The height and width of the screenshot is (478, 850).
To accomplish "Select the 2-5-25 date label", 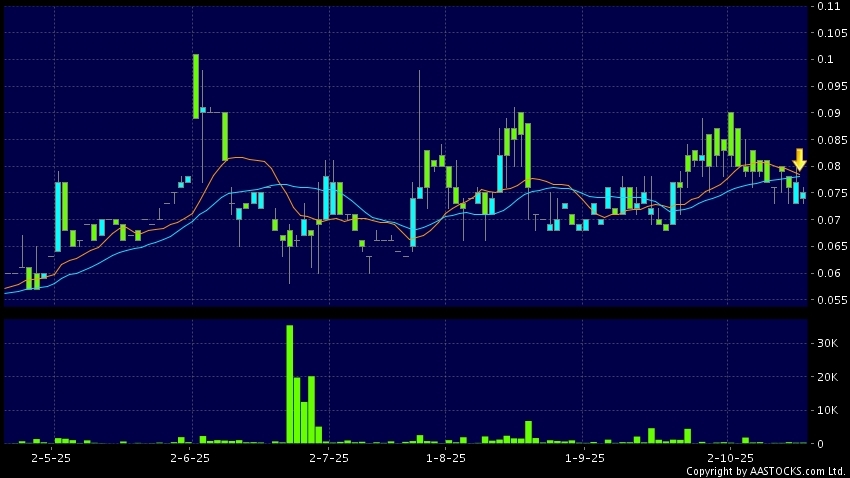I will [x=51, y=458].
